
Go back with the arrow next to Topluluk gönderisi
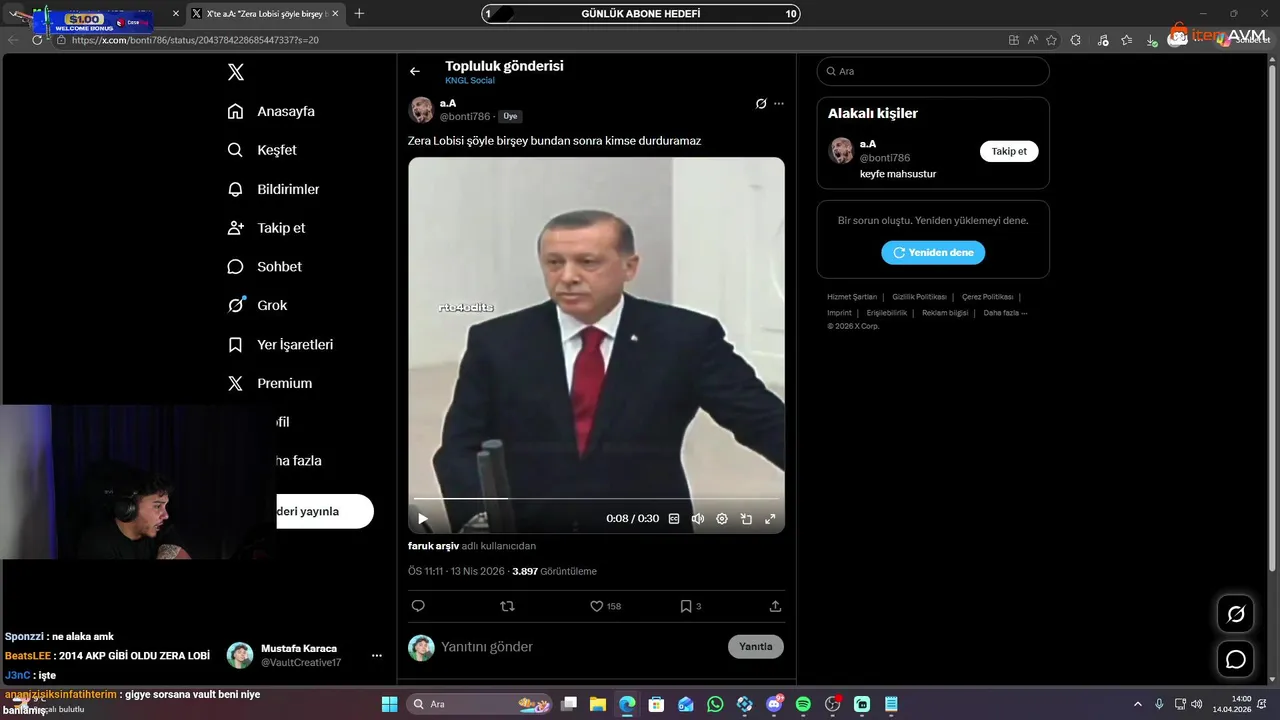(415, 71)
